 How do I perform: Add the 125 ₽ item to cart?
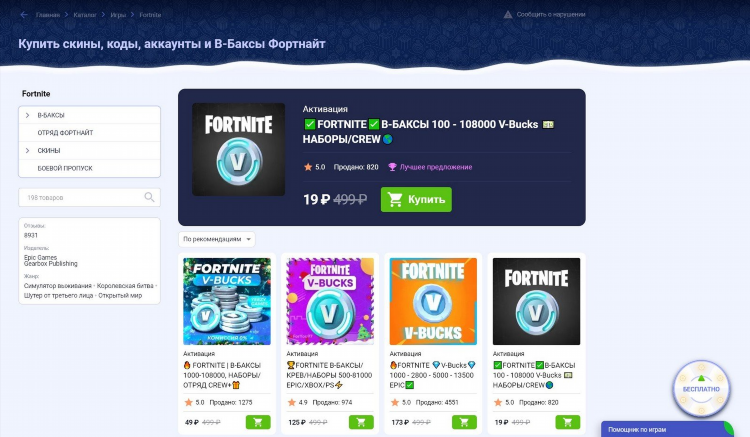coord(361,422)
